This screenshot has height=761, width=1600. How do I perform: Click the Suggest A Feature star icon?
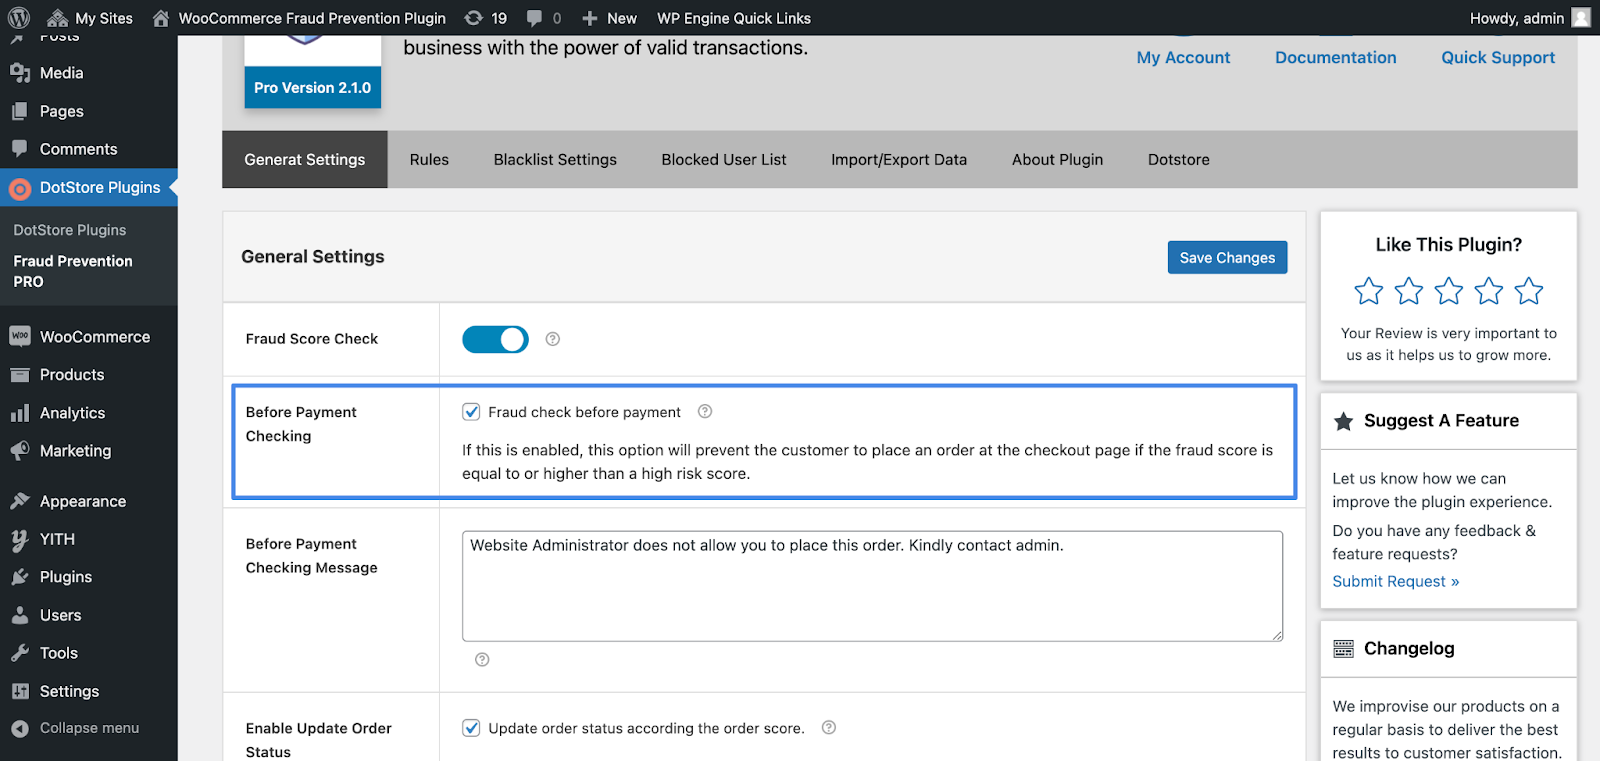pos(1344,421)
